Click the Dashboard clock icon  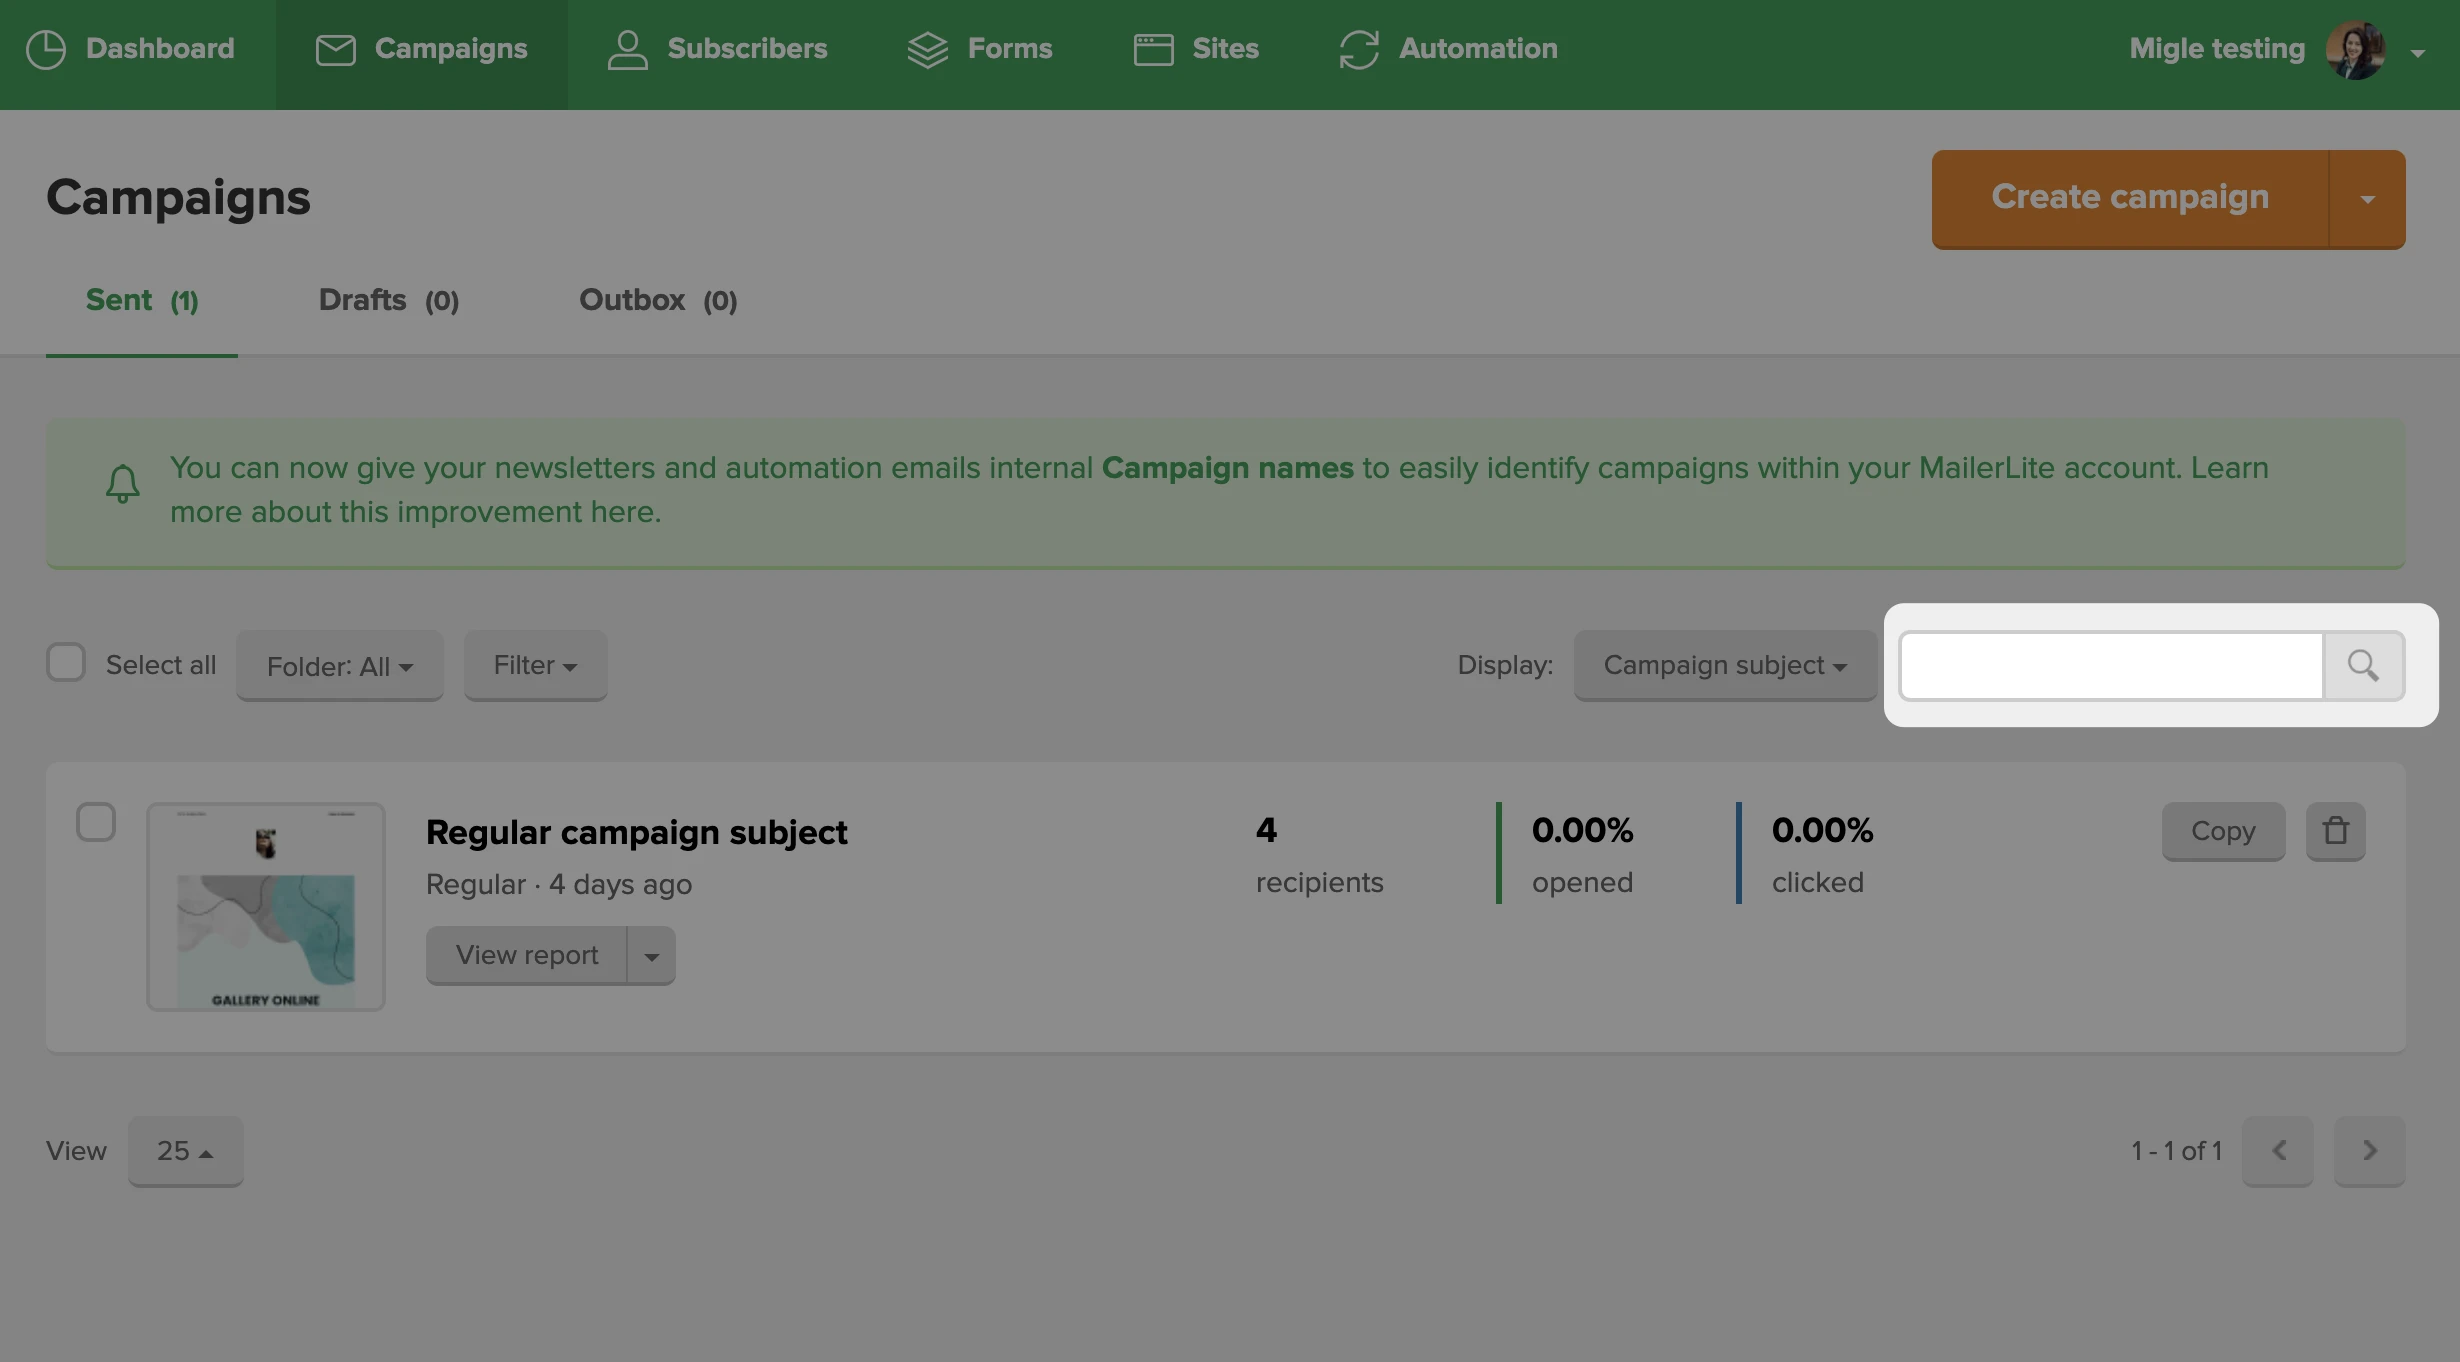pyautogui.click(x=46, y=49)
